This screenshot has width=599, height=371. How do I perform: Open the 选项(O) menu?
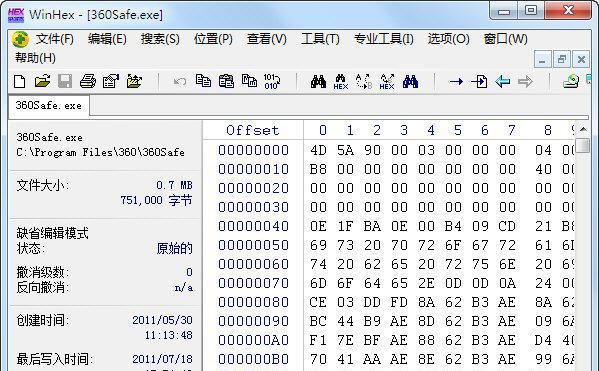tap(448, 39)
